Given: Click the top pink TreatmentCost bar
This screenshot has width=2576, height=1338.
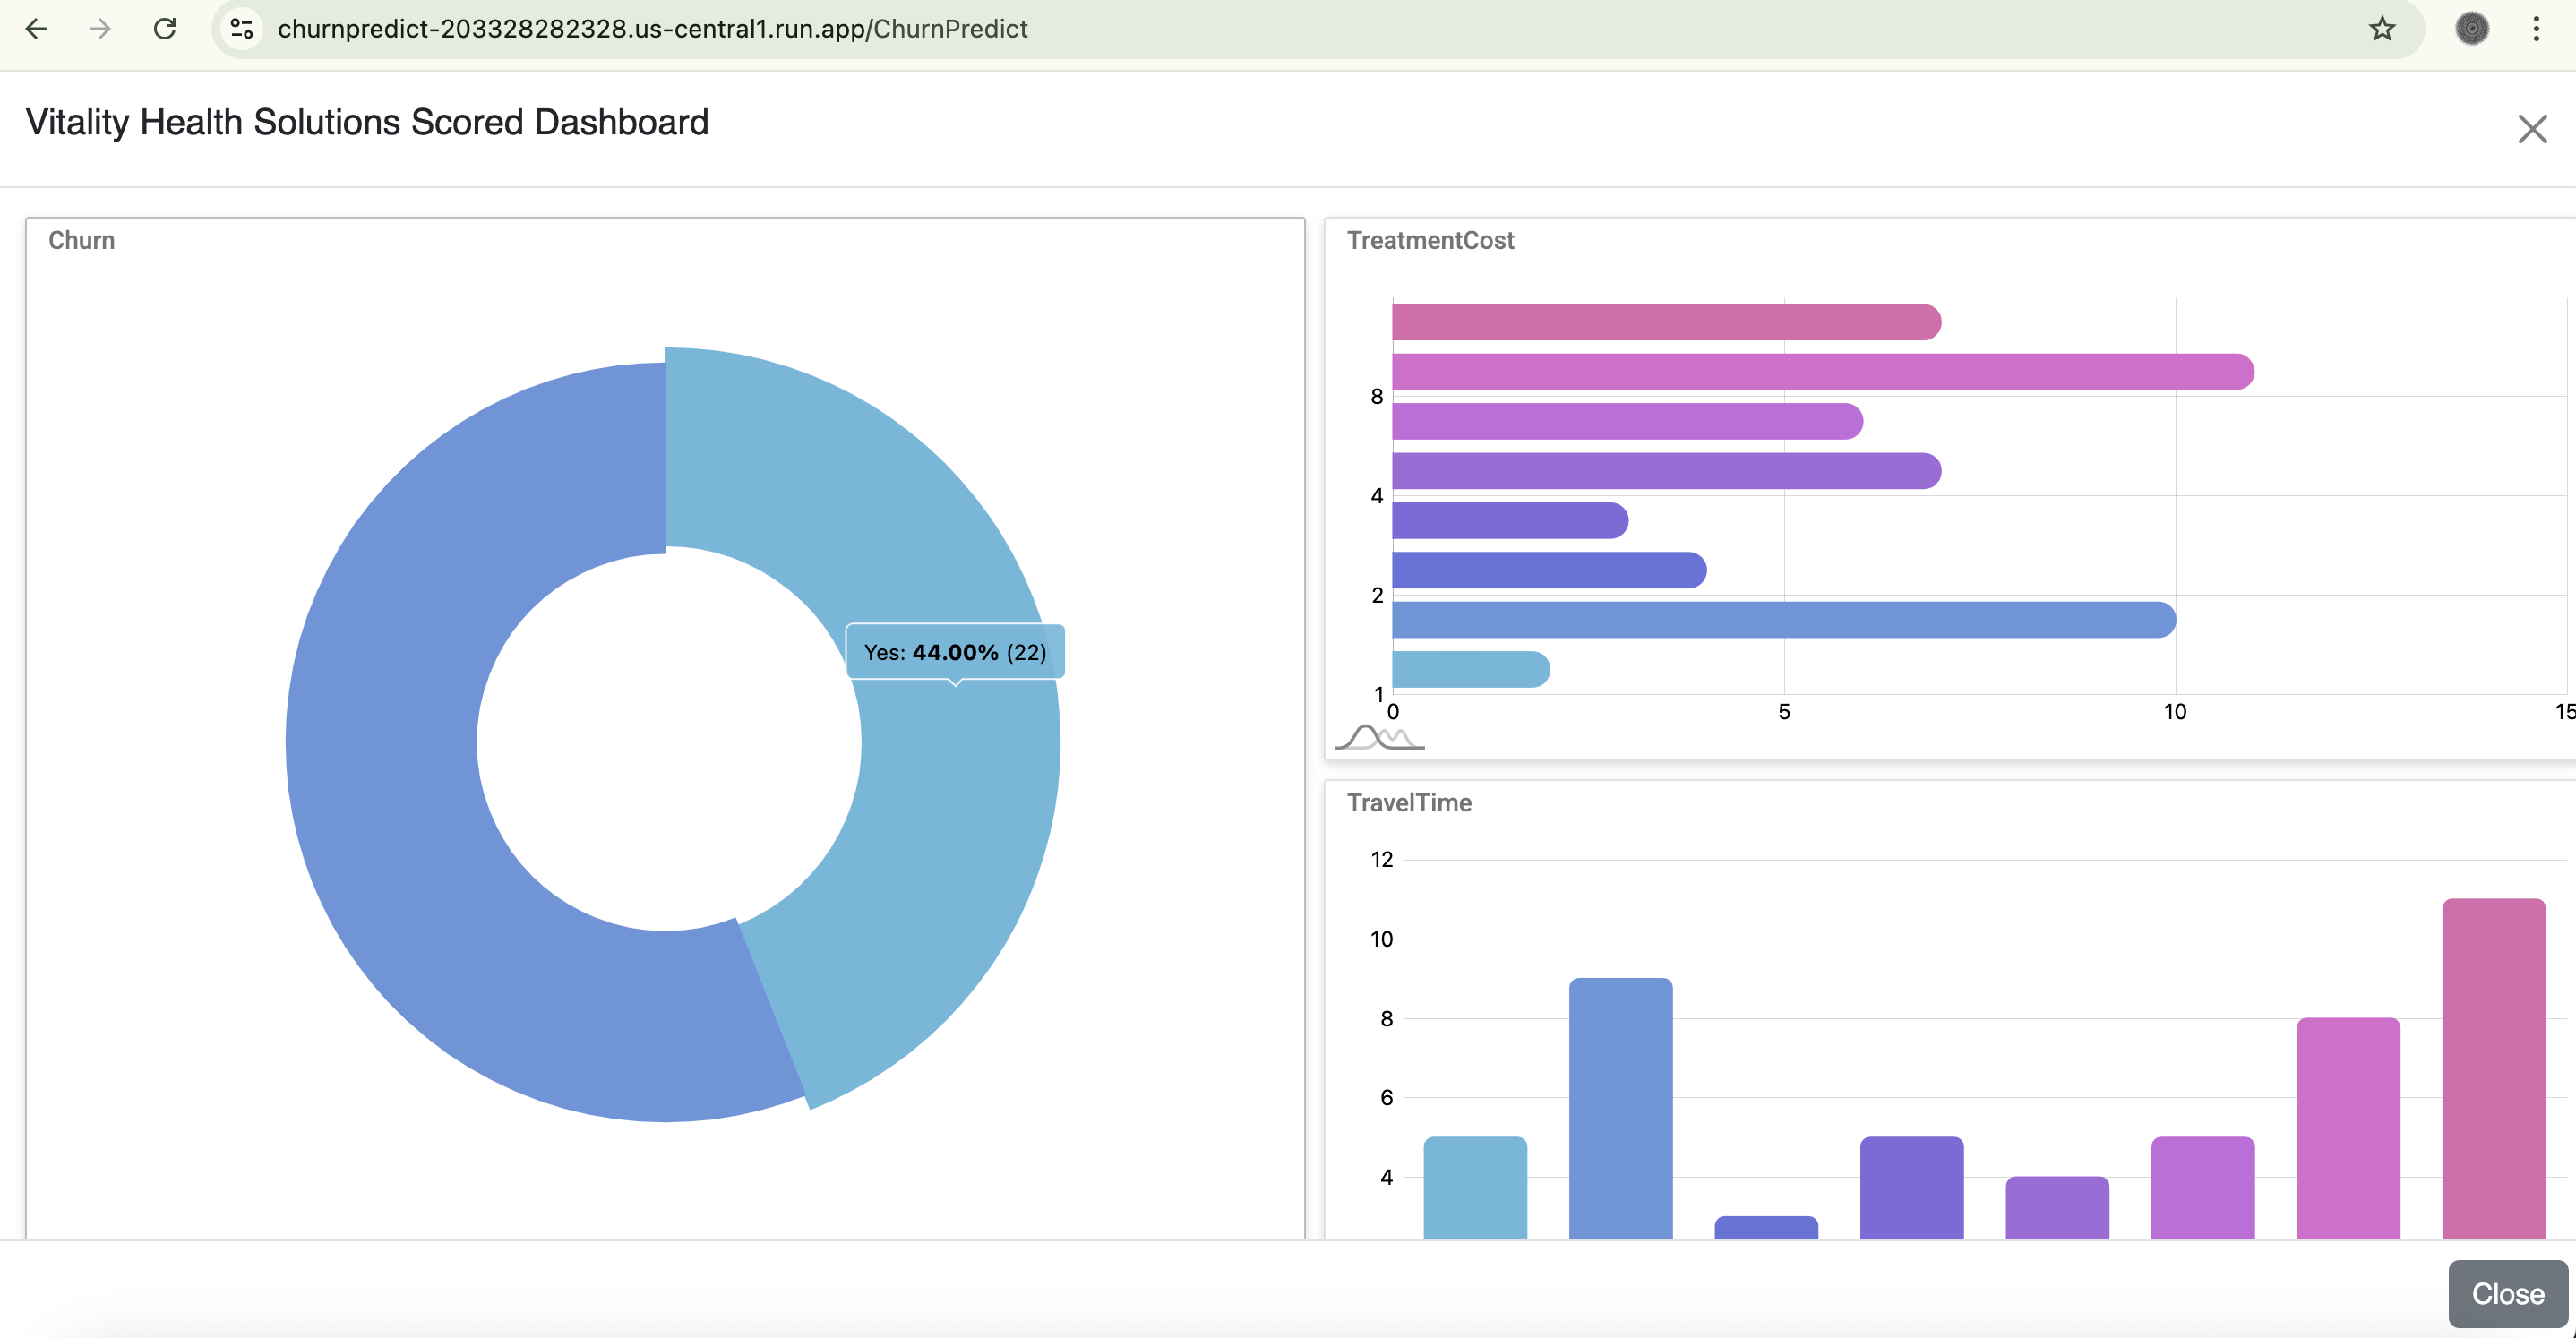Looking at the screenshot, I should 1665,322.
